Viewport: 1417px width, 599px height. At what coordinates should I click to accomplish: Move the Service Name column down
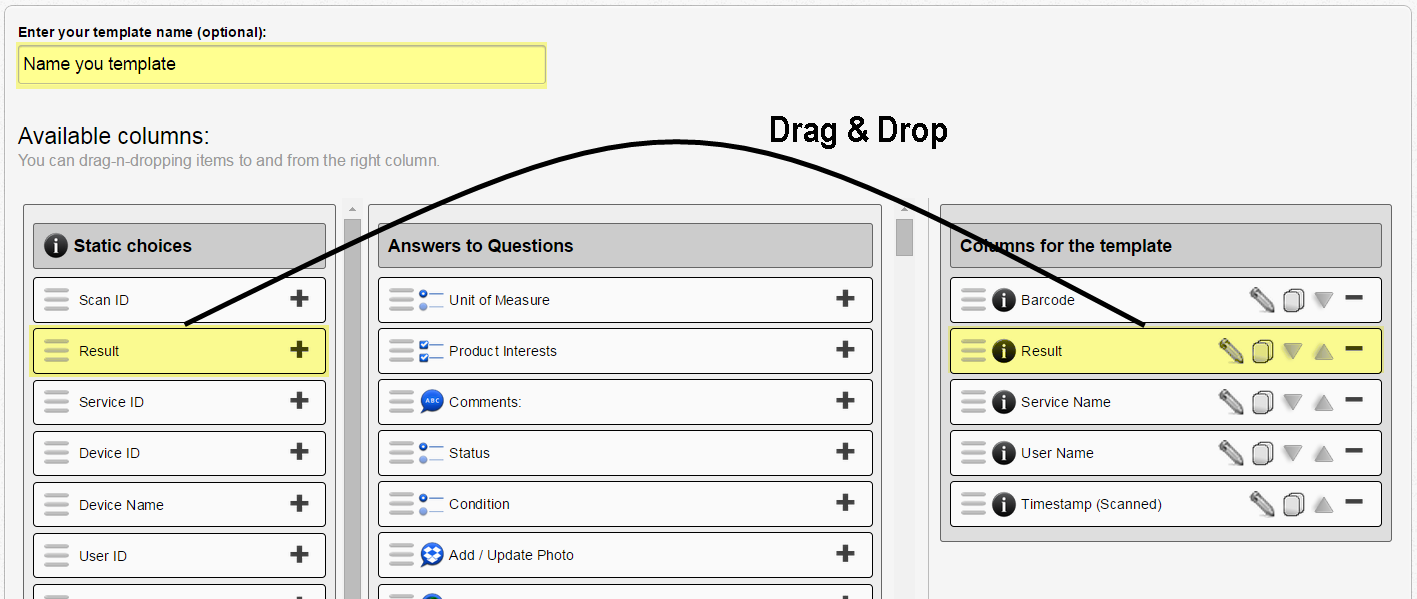[1293, 402]
